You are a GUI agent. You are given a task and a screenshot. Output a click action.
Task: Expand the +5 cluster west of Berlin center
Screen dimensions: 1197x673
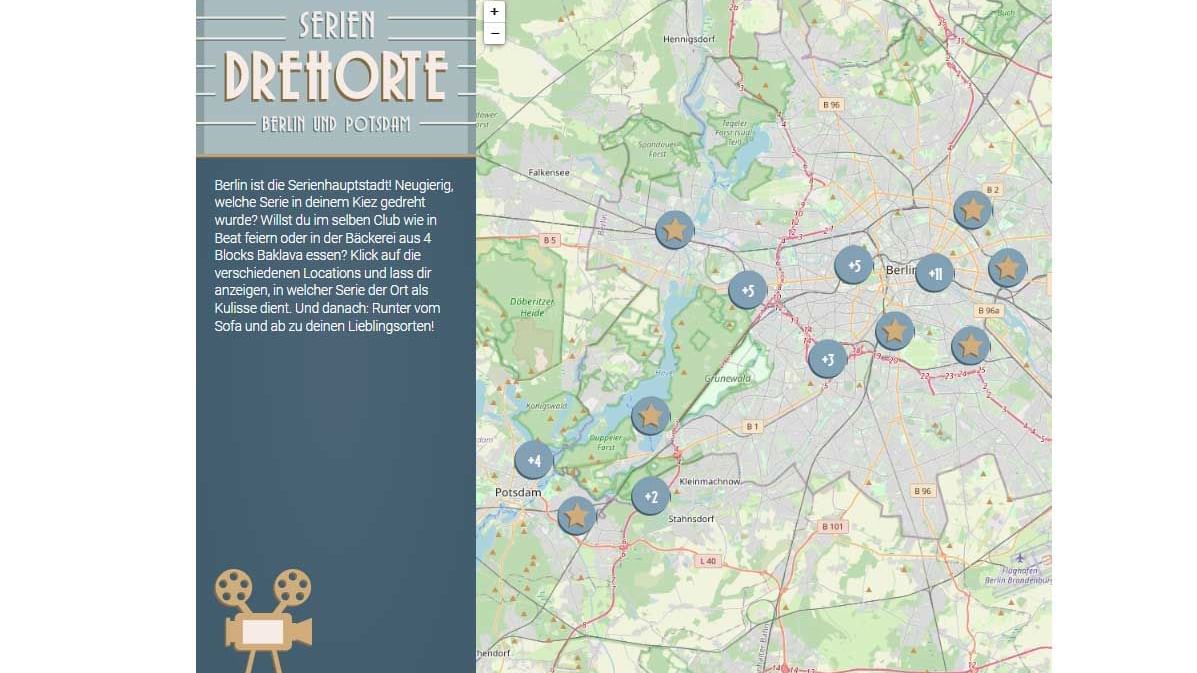point(854,266)
